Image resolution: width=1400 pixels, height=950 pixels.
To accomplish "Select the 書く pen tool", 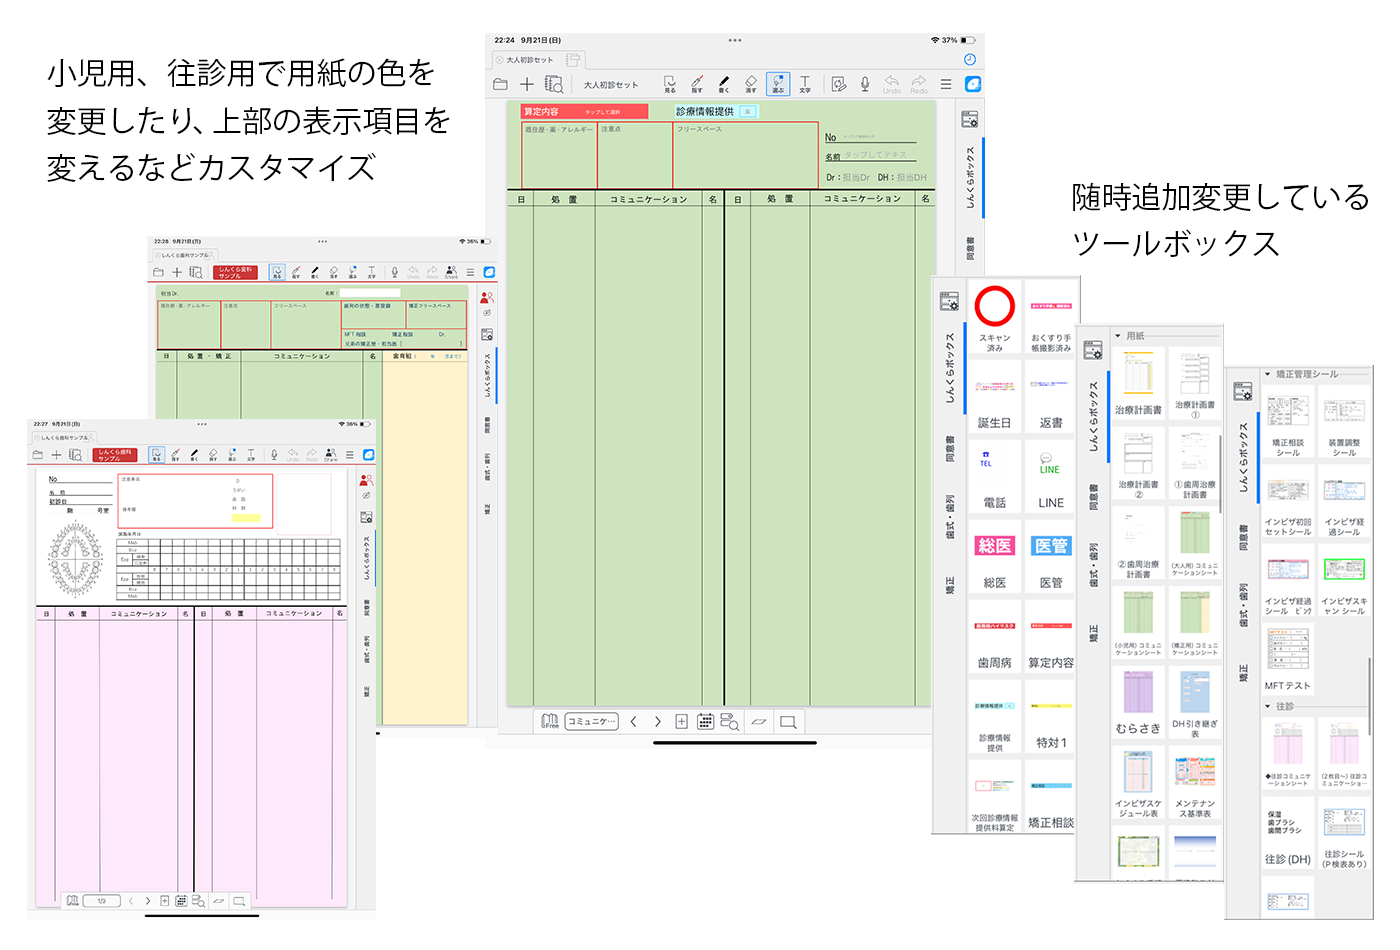I will [723, 84].
